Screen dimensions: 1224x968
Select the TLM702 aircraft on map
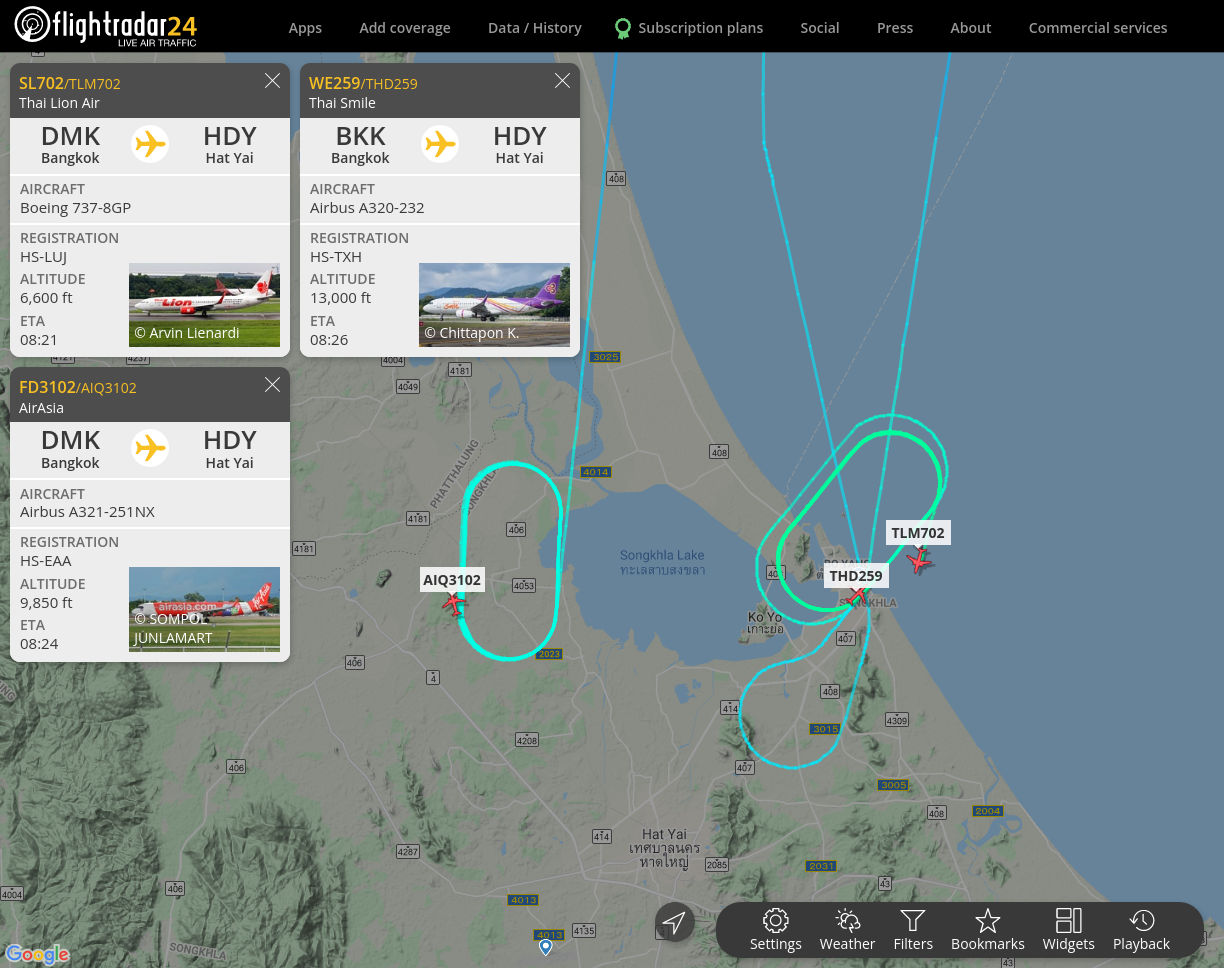pyautogui.click(x=920, y=561)
